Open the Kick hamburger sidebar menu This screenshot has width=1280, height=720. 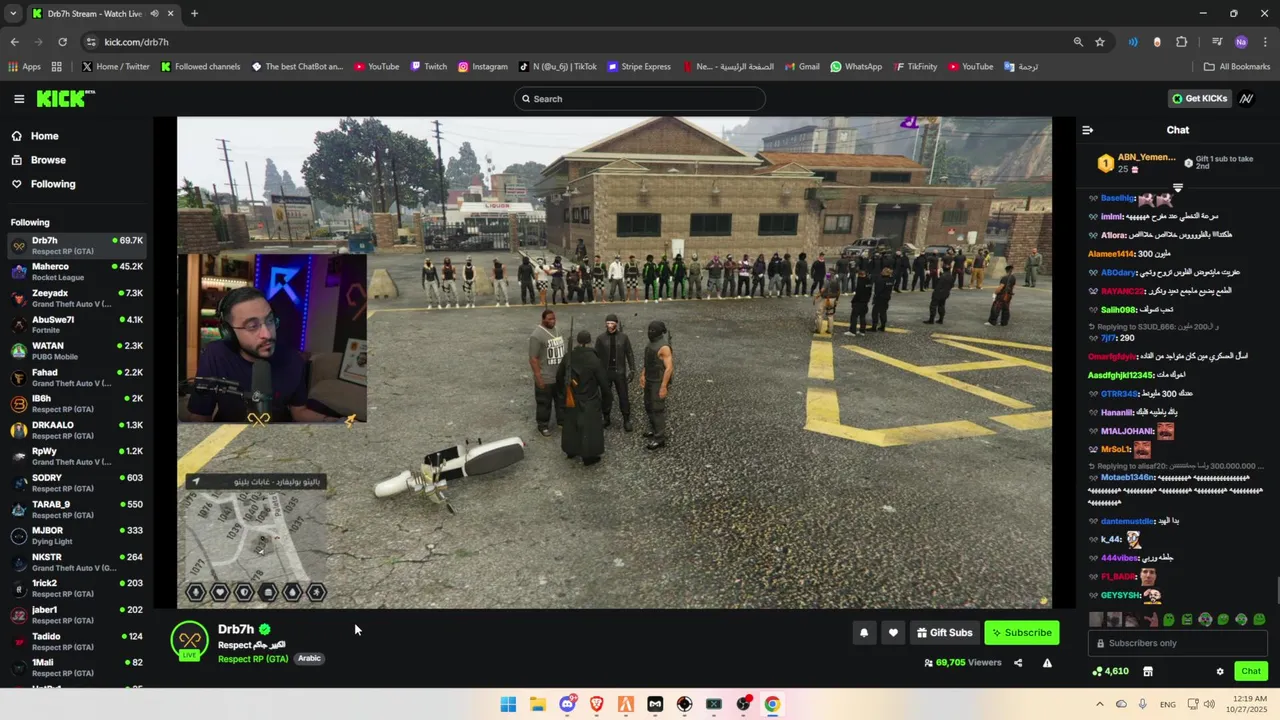(x=19, y=99)
